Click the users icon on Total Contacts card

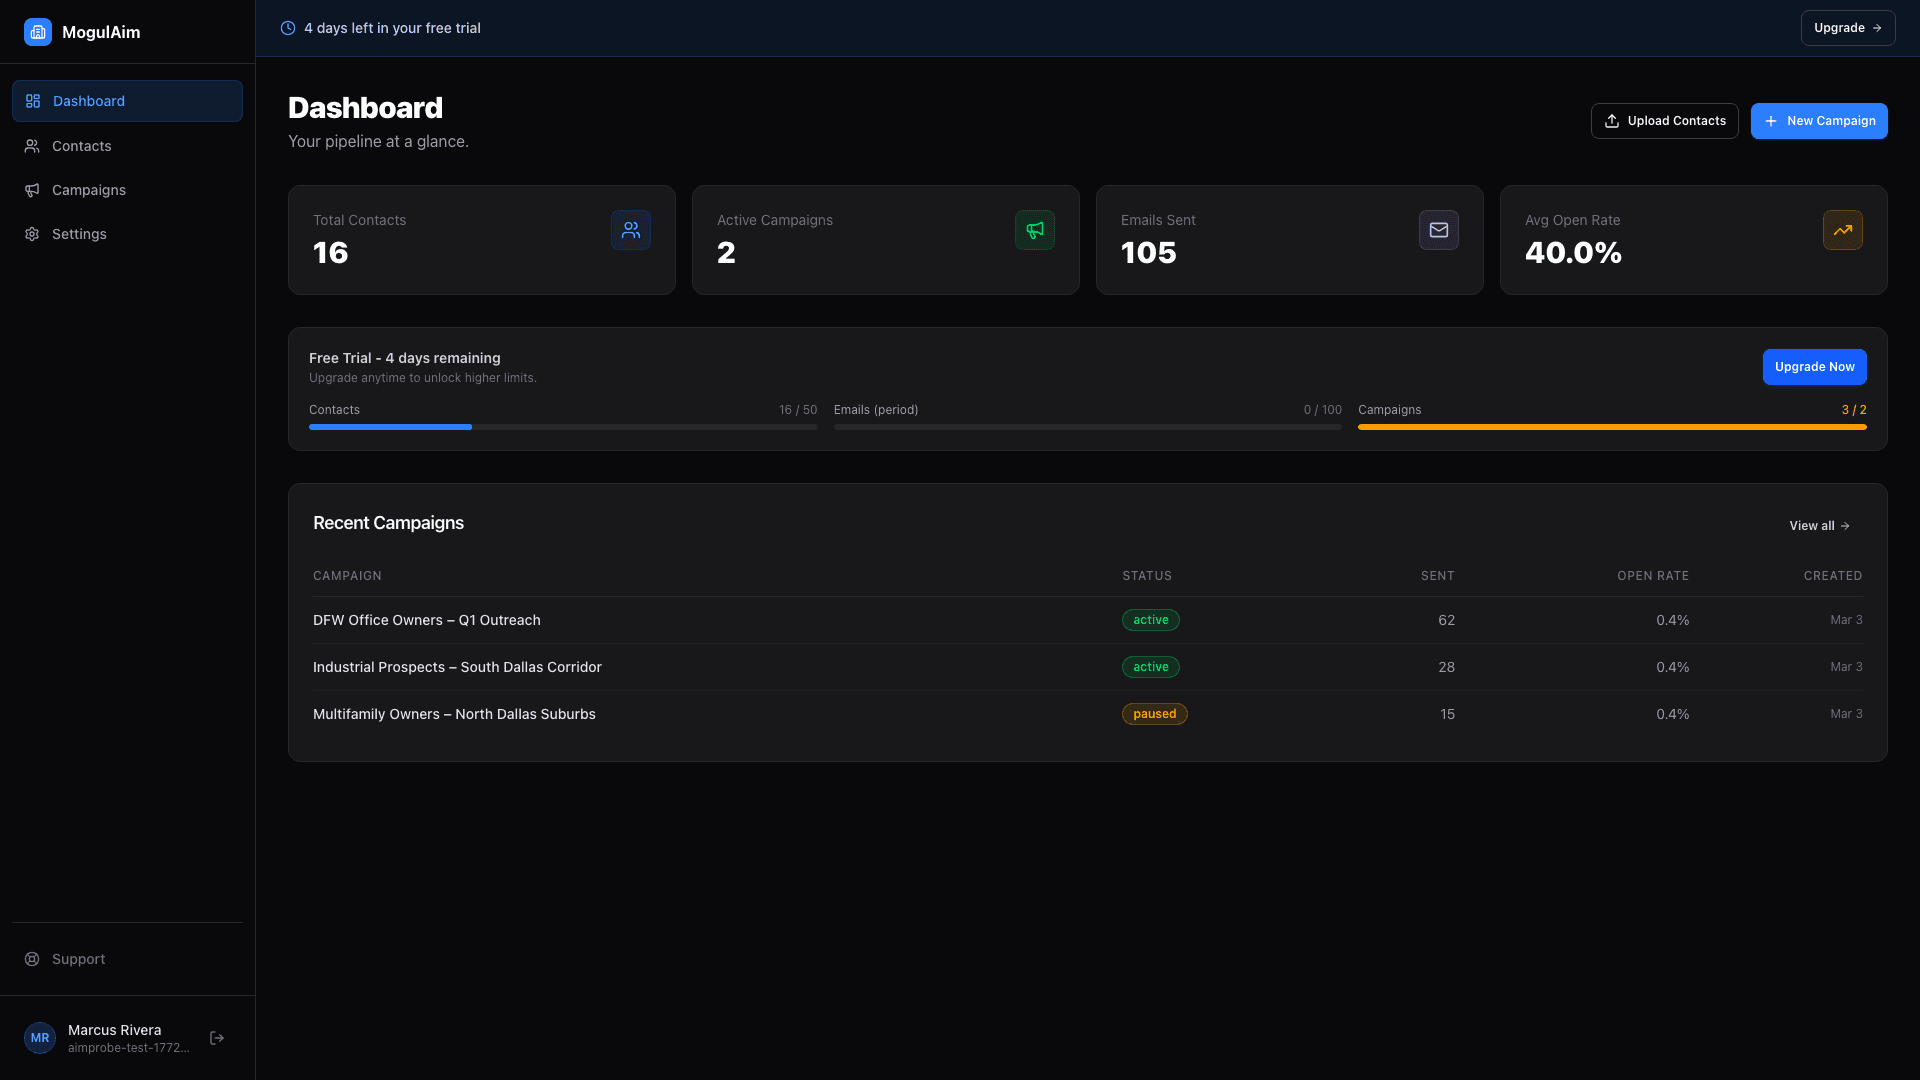630,229
